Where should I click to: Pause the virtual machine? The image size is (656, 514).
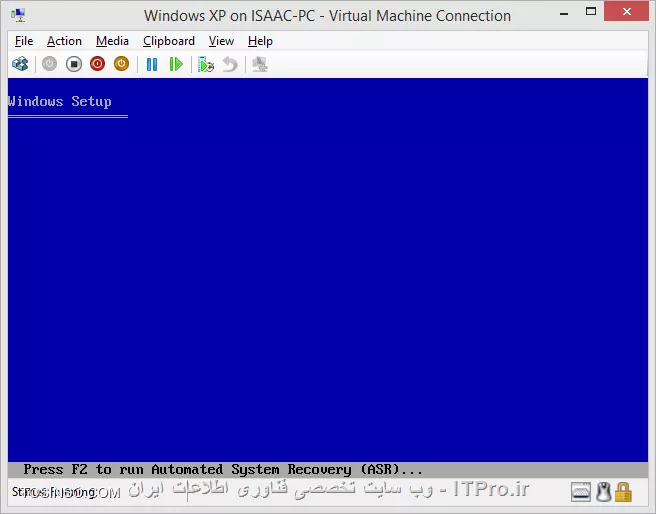pos(152,64)
